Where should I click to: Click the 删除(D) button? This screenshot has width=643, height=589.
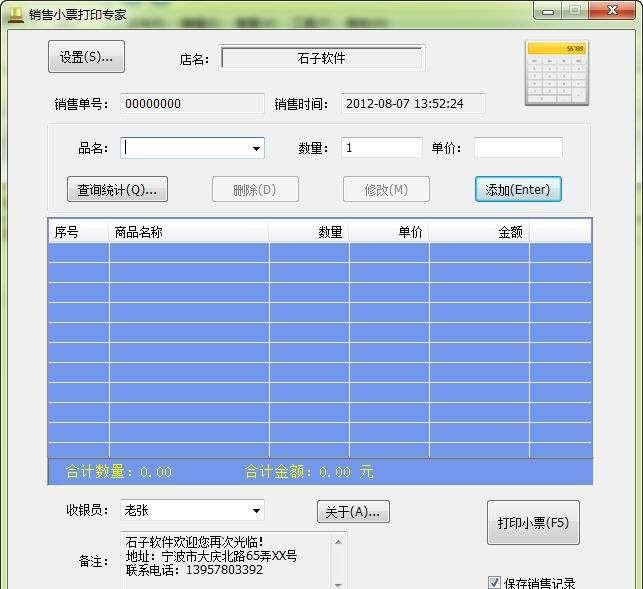pyautogui.click(x=254, y=189)
